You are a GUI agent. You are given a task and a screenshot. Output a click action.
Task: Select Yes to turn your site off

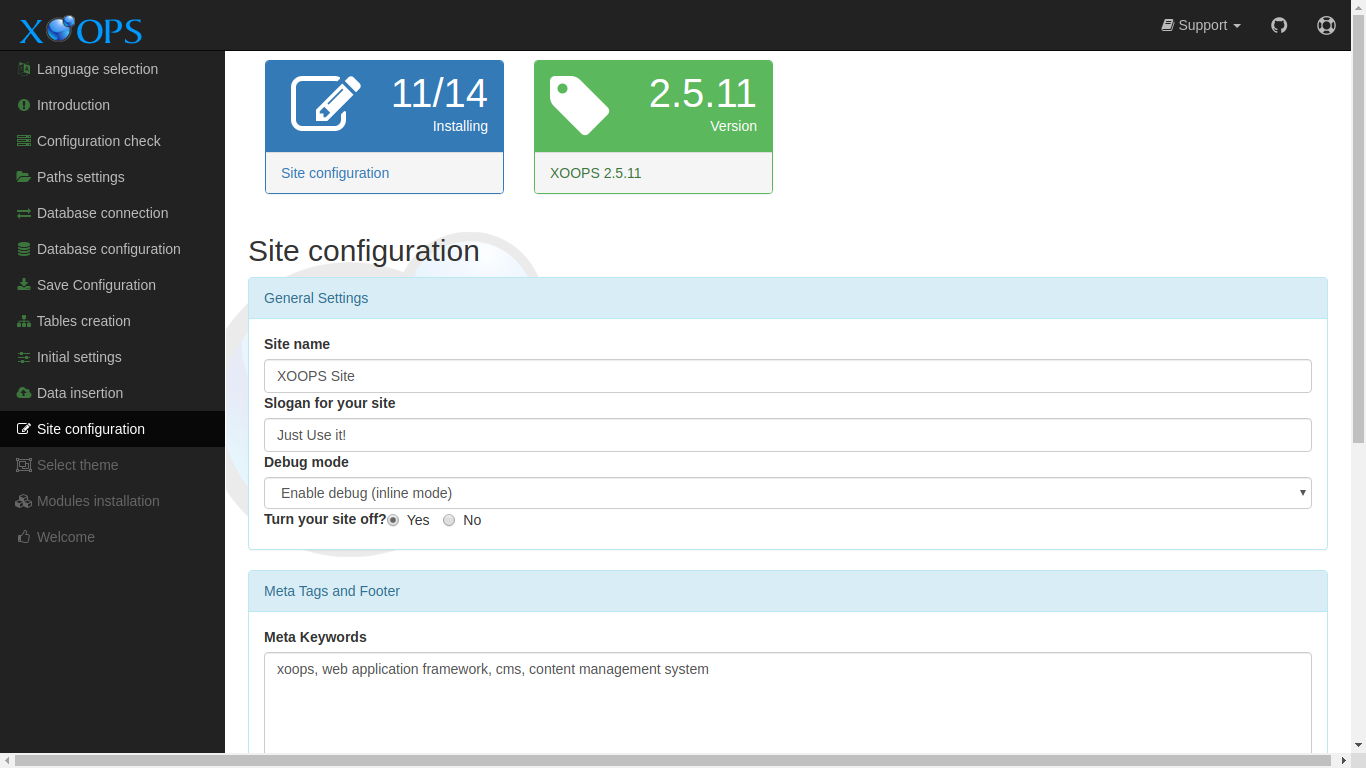click(x=393, y=520)
